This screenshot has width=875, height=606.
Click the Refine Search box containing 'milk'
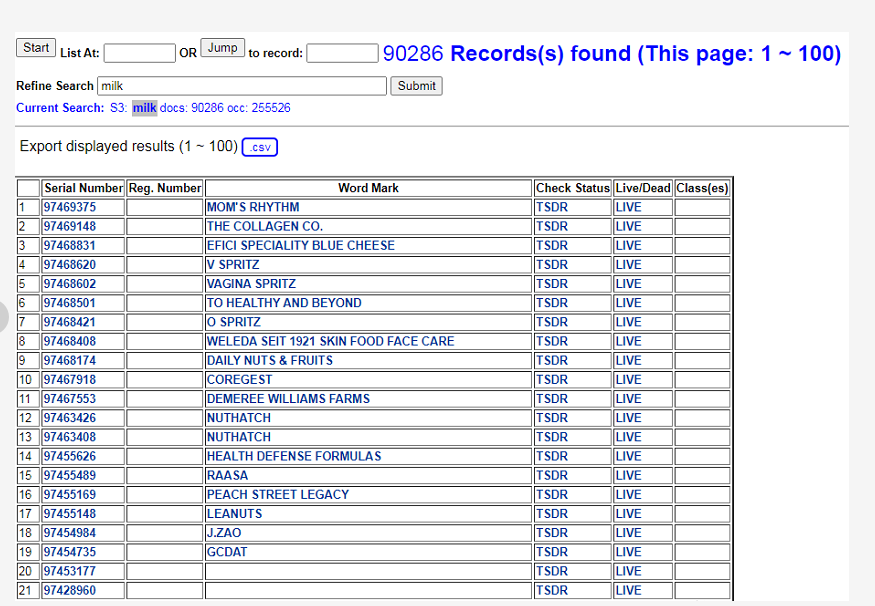click(242, 86)
